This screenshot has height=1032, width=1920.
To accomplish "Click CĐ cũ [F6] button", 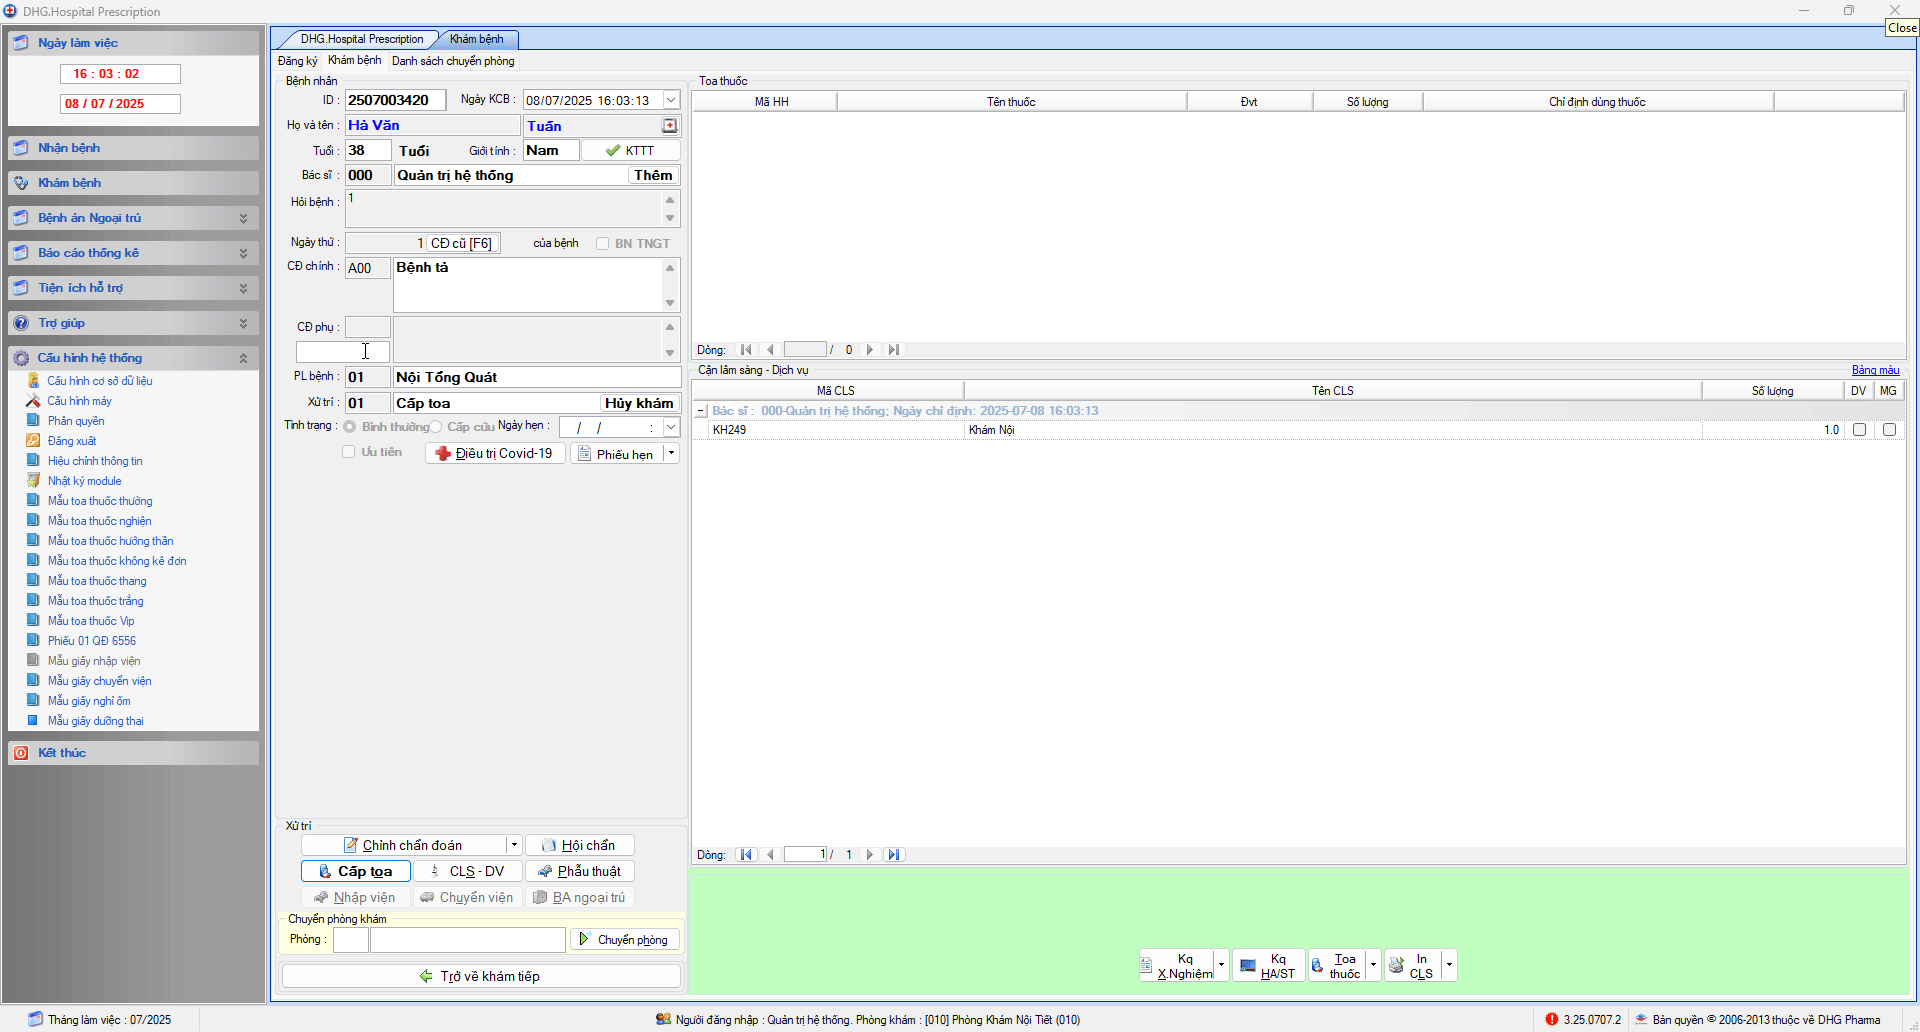I will tap(462, 244).
